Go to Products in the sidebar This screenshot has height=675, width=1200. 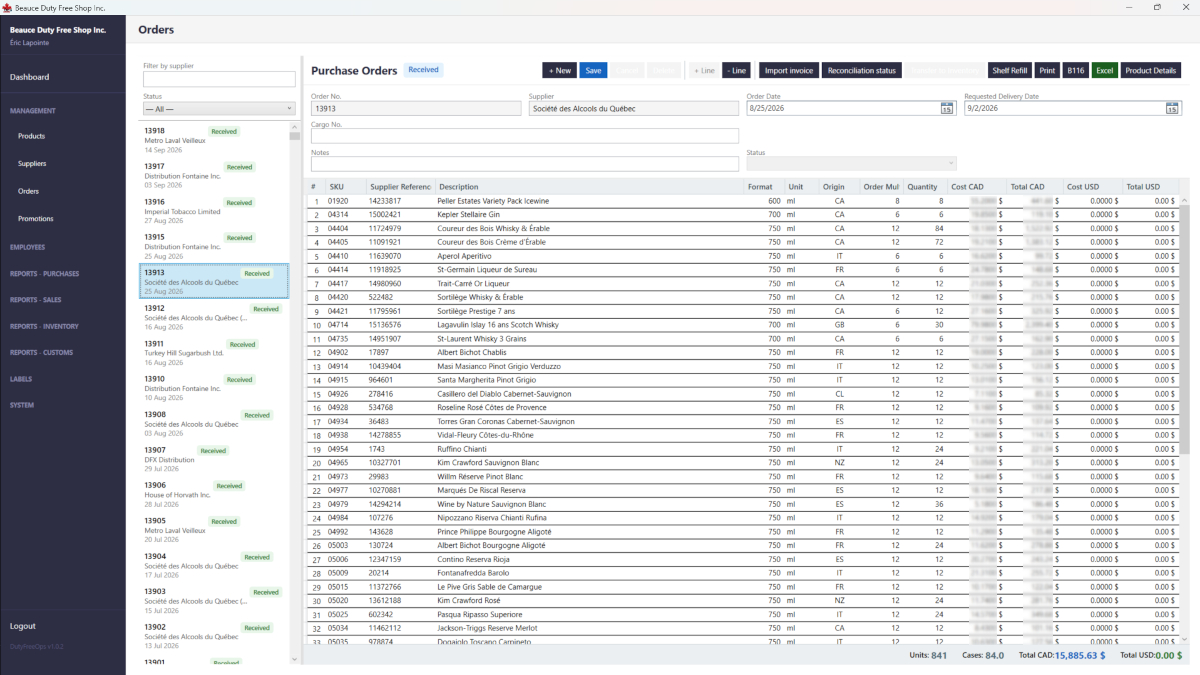31,136
